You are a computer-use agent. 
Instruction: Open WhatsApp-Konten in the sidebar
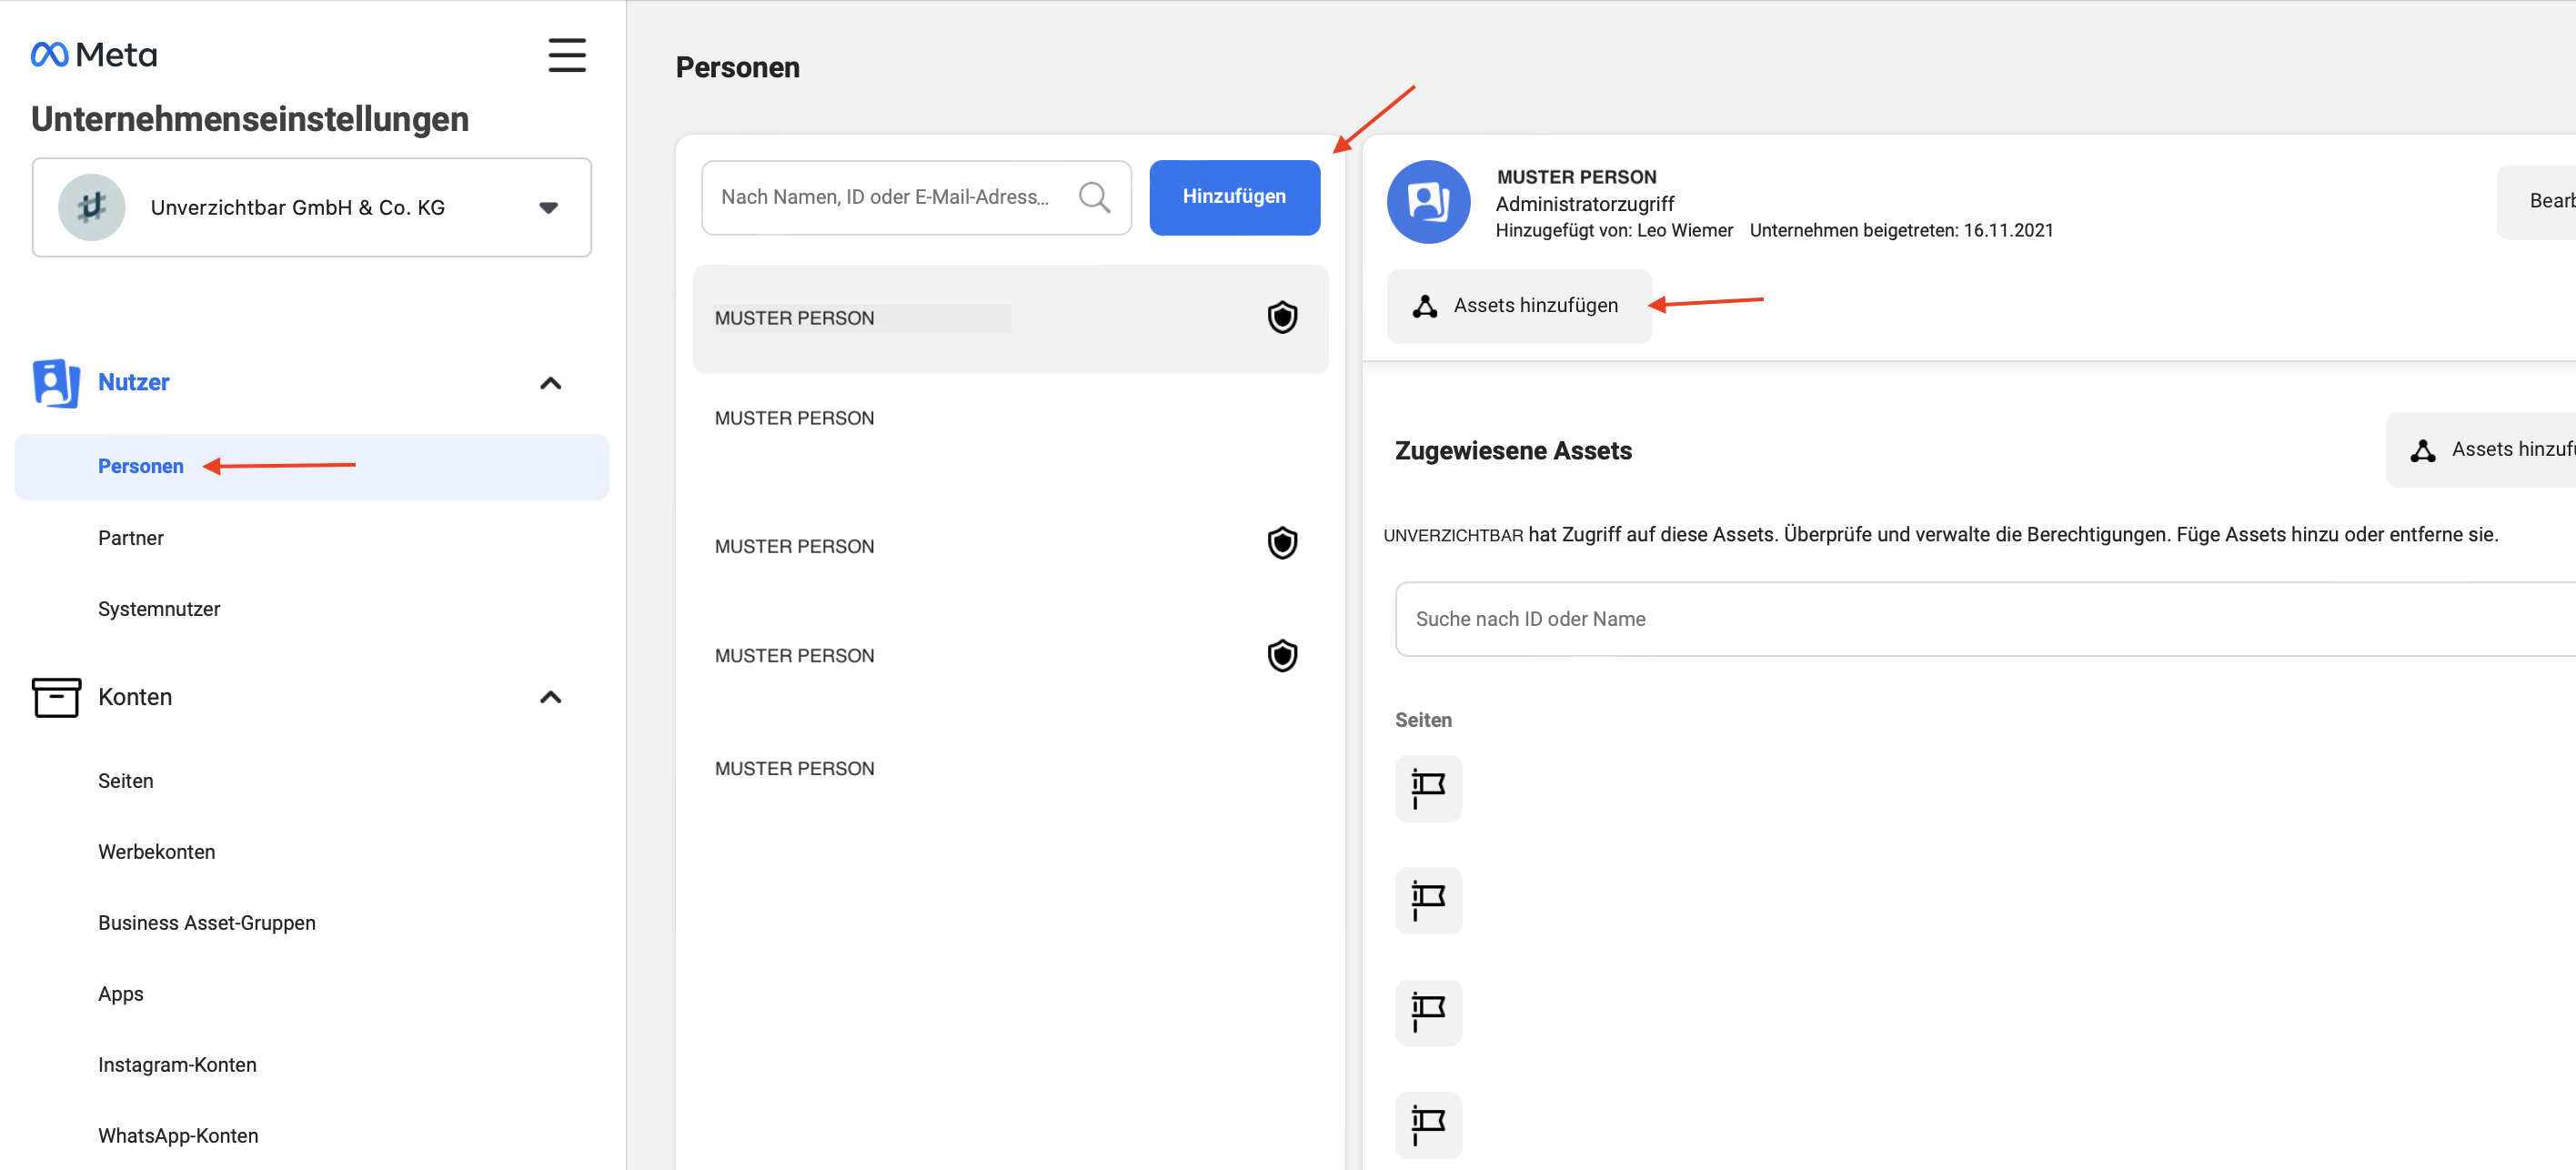(178, 1136)
